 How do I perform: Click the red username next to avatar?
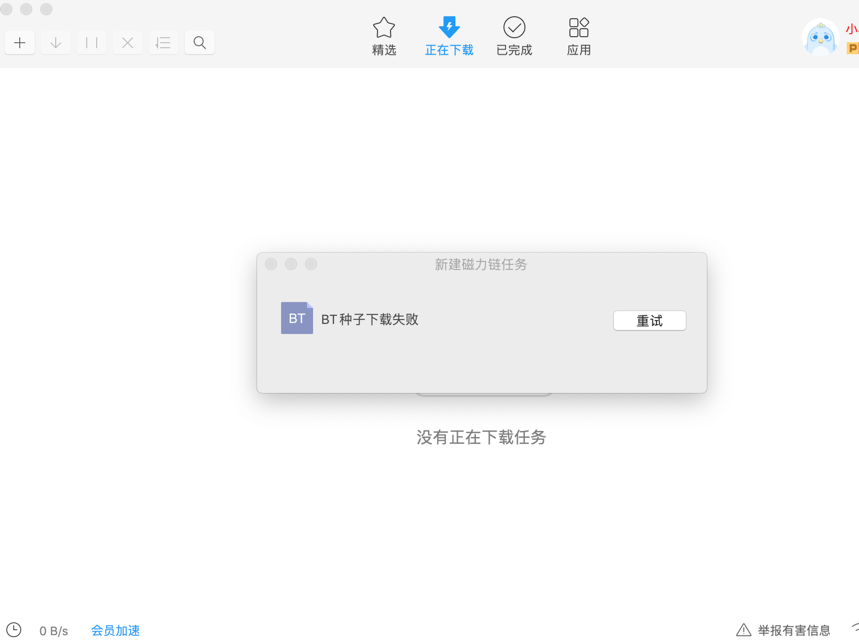coord(850,29)
